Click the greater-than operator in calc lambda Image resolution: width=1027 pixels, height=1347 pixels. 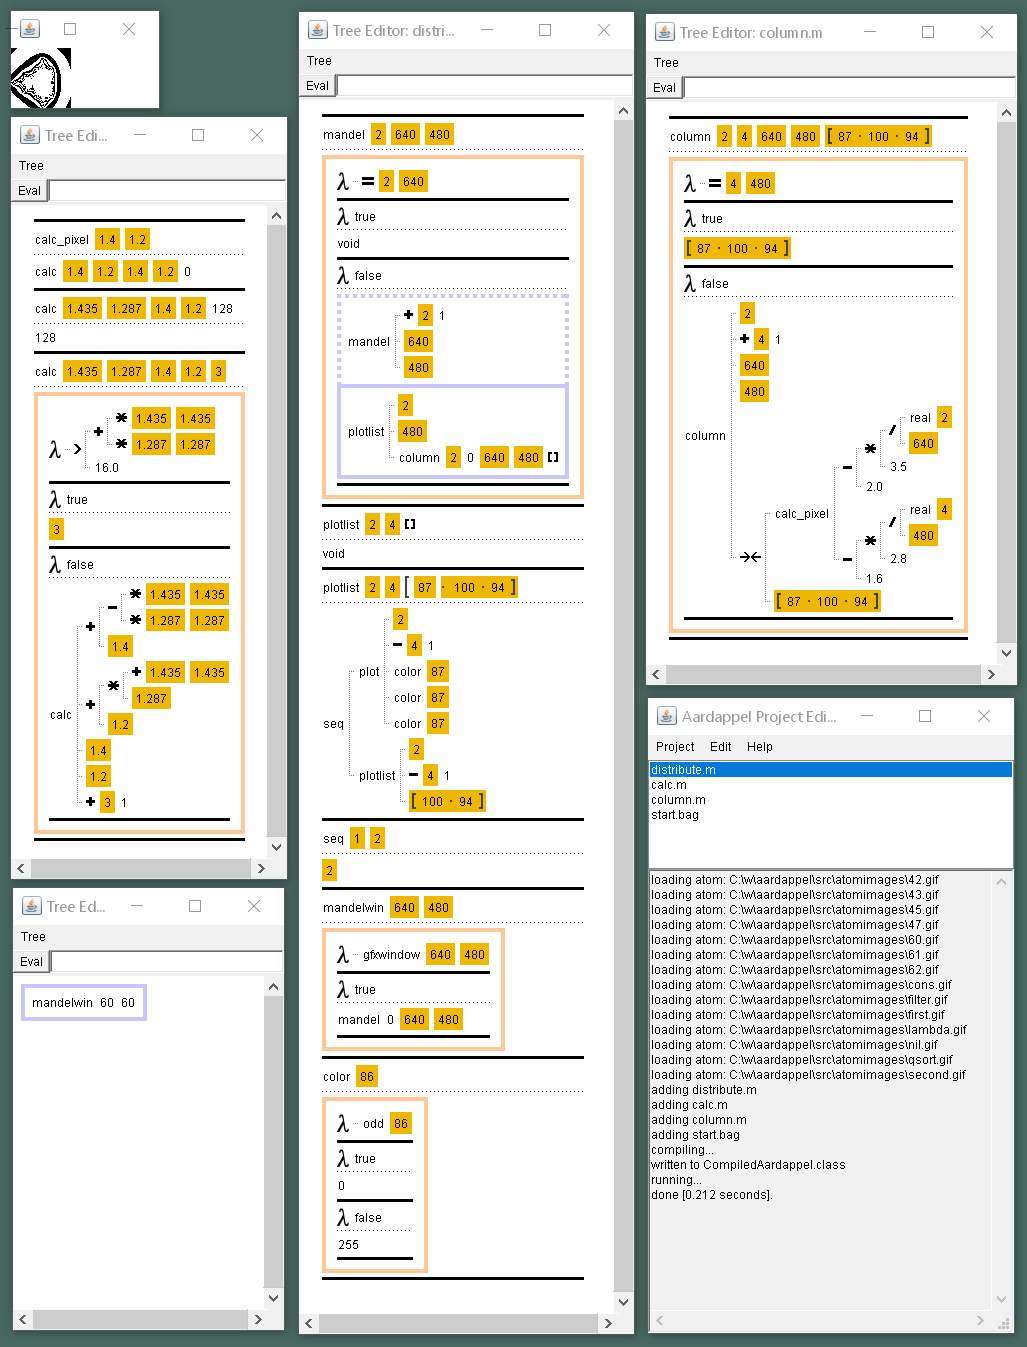pyautogui.click(x=78, y=449)
